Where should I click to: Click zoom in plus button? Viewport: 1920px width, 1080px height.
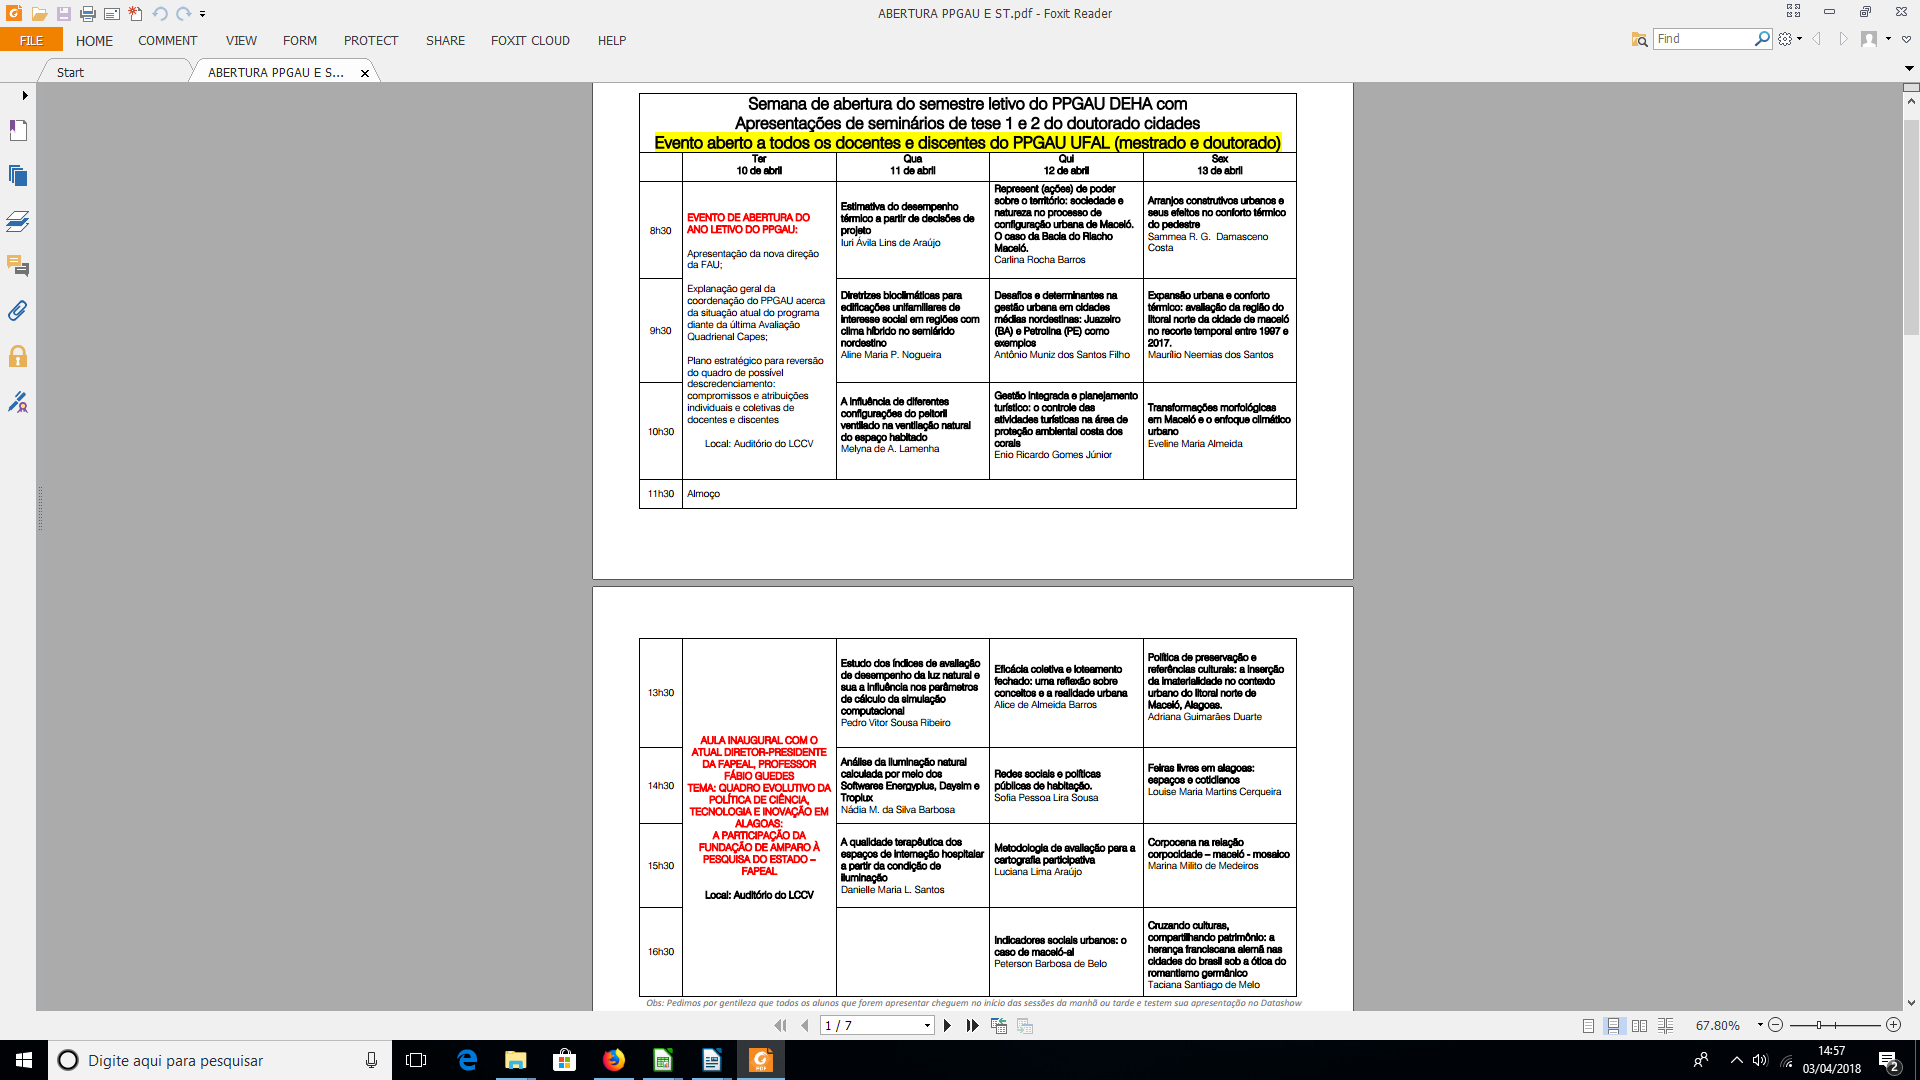[x=1893, y=1025]
